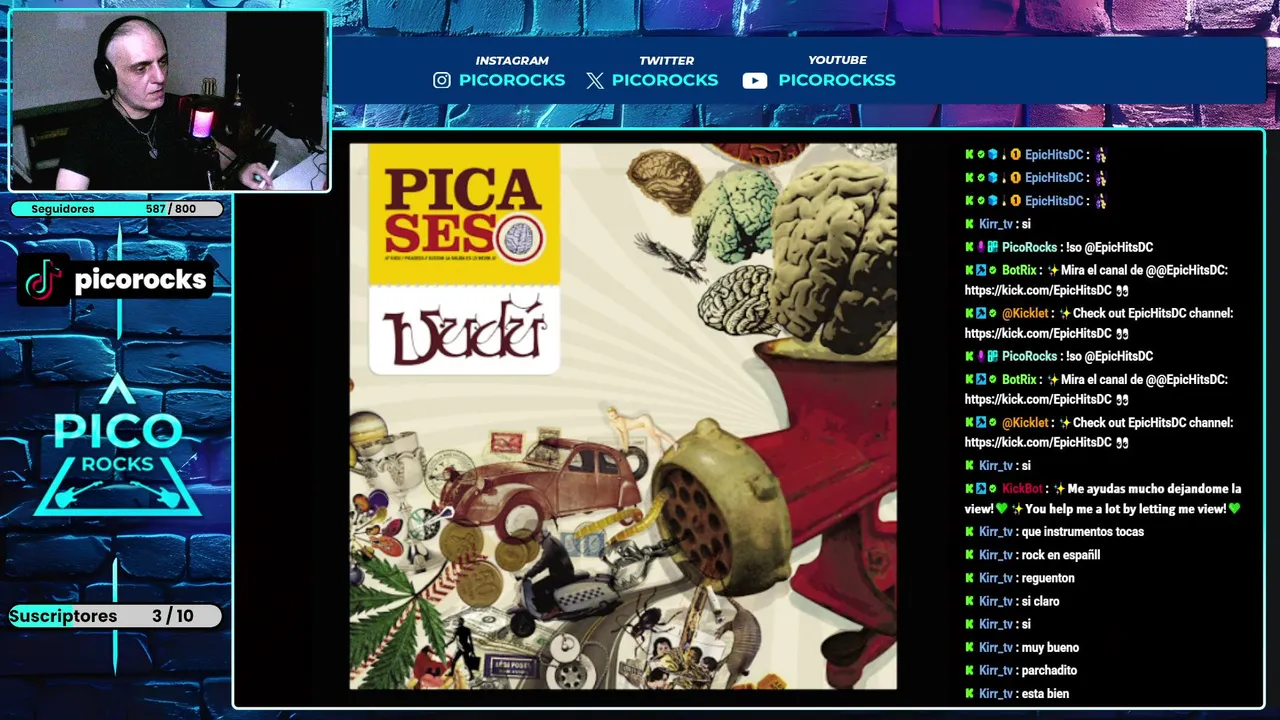Click KickBot message 'Me ayudas mucho dejandome la view'
Viewport: 1280px width, 720px height.
click(1103, 499)
